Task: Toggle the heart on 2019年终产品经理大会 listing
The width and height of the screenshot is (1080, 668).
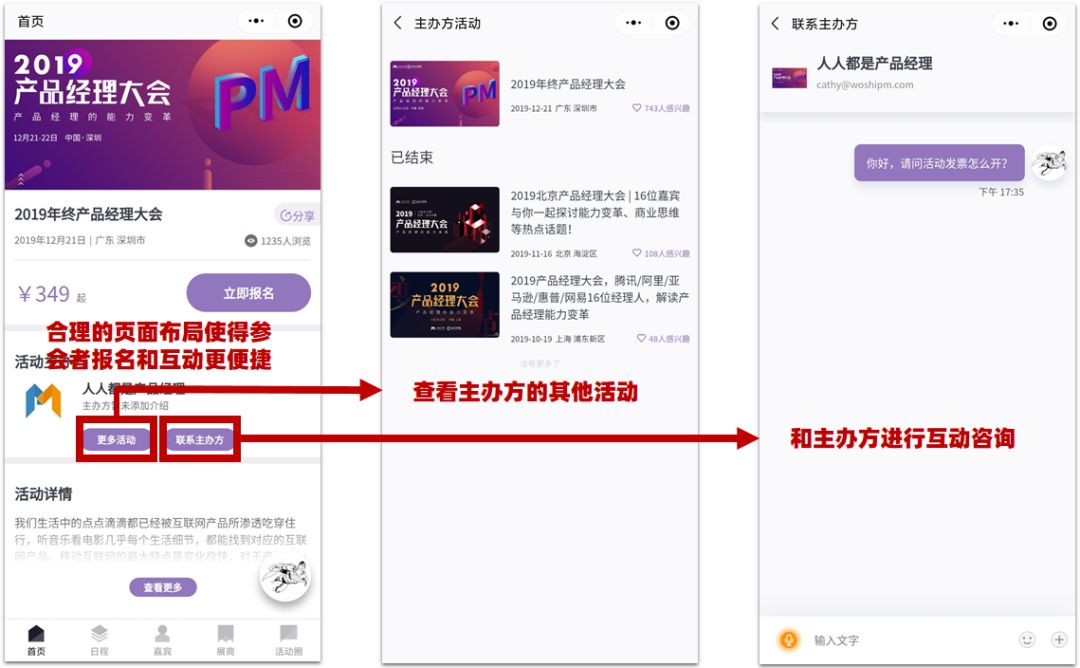Action: click(636, 108)
